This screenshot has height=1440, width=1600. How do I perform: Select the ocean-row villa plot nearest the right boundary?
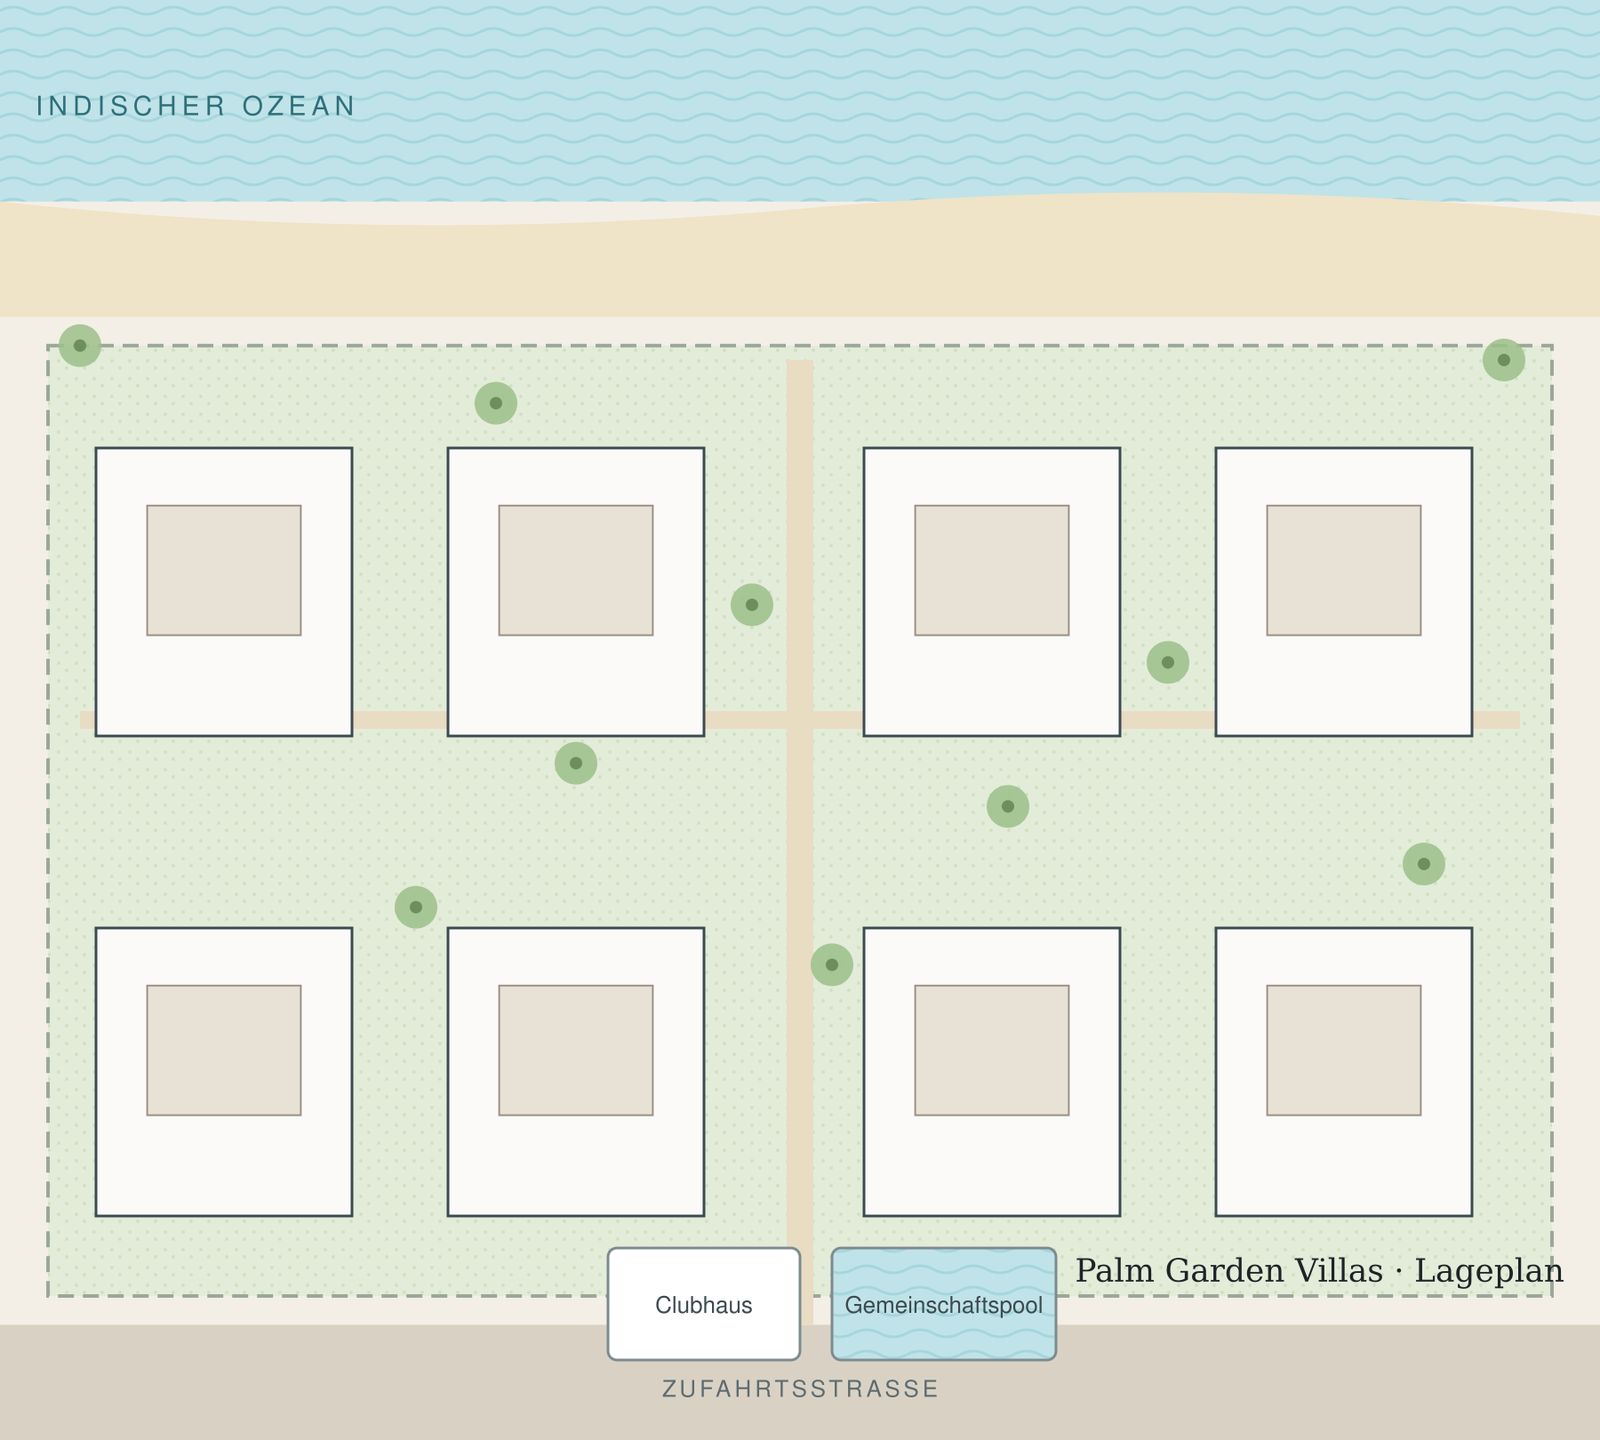[x=1344, y=592]
